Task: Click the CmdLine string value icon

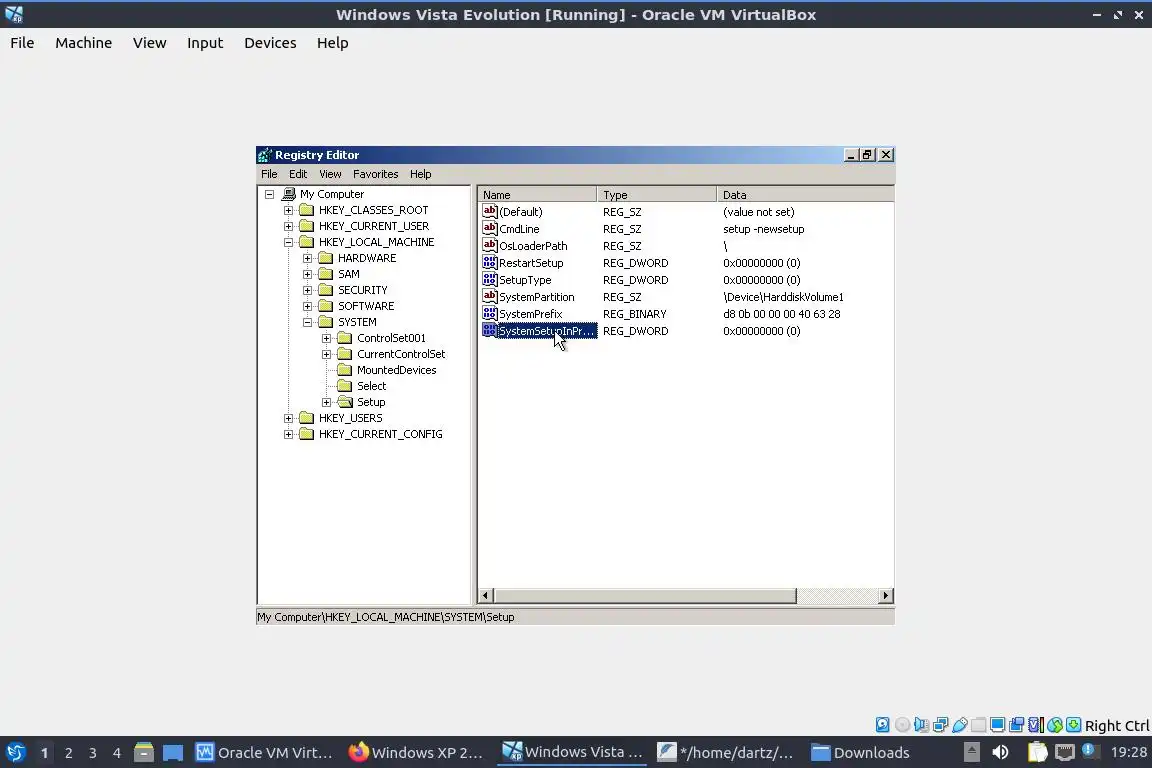Action: coord(490,229)
